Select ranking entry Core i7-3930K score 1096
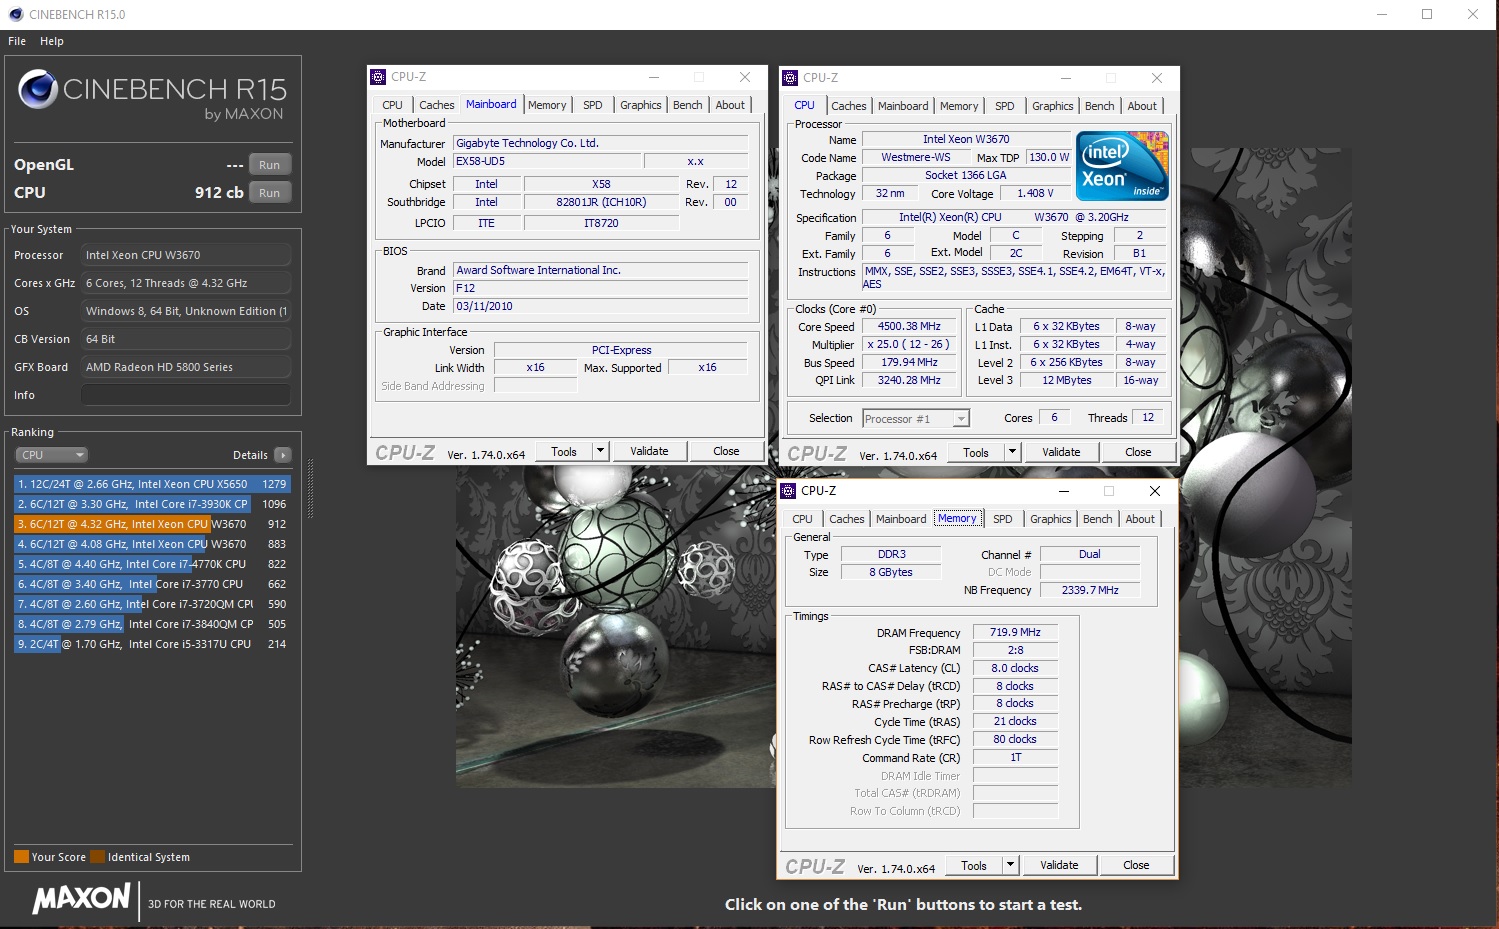 tap(152, 504)
